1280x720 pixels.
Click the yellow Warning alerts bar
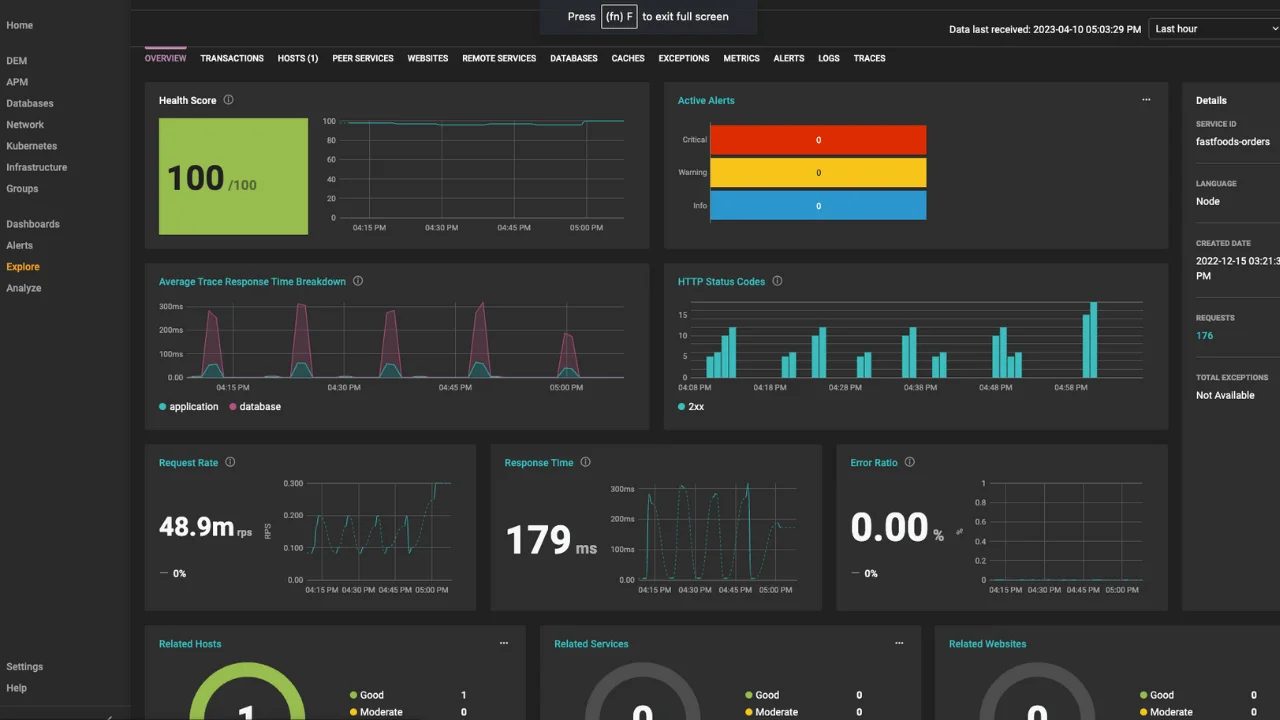pyautogui.click(x=818, y=173)
